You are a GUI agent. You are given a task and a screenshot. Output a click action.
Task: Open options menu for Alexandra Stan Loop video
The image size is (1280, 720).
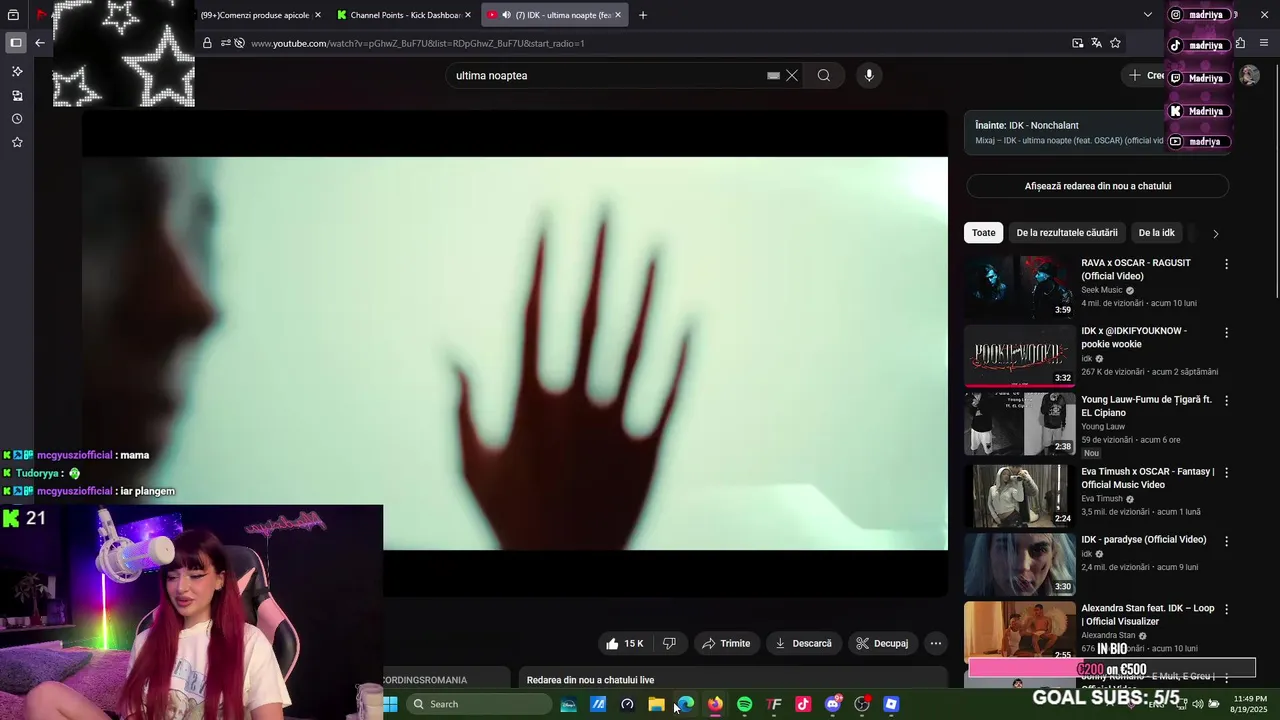pos(1226,608)
